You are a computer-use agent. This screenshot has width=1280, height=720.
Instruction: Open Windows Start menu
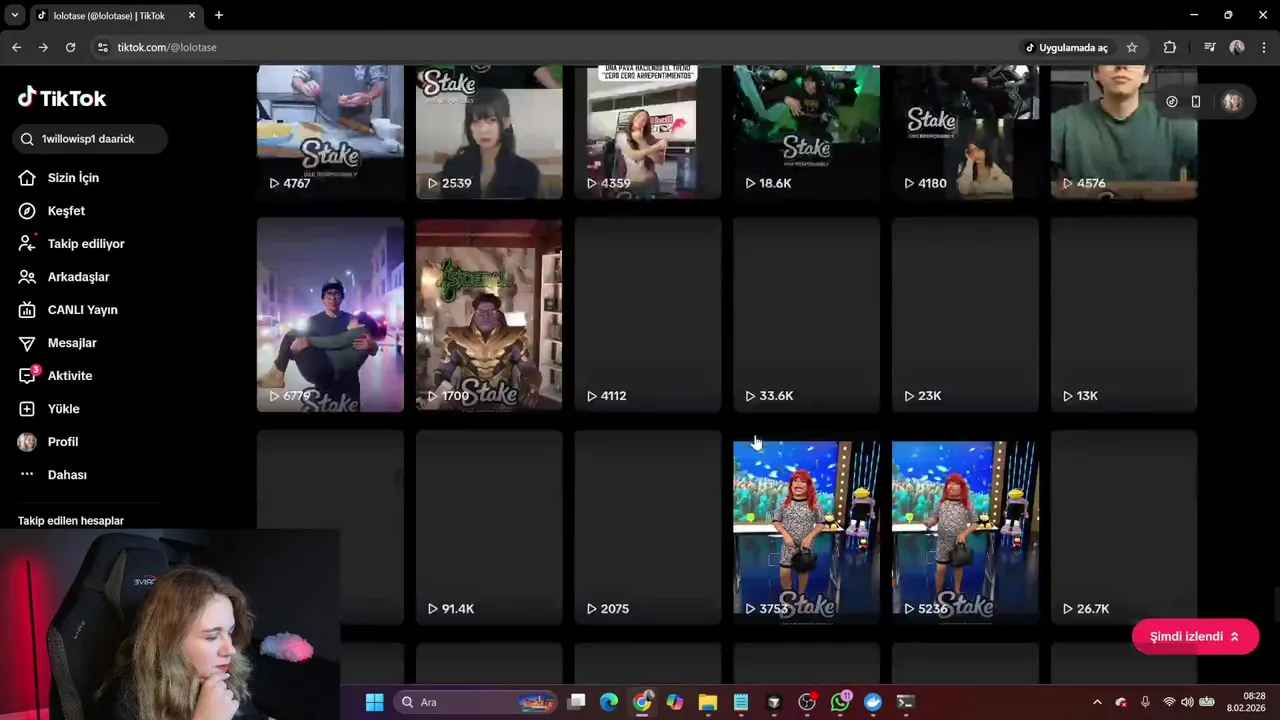point(374,702)
